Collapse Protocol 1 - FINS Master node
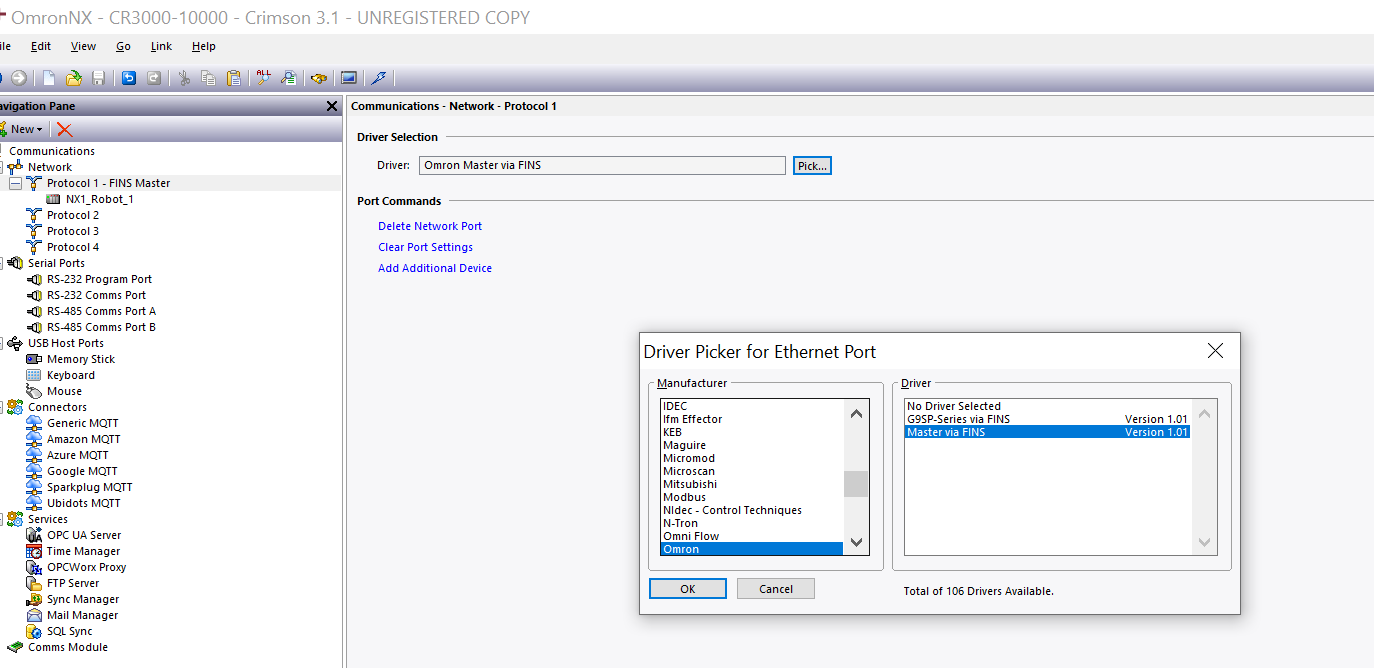Image resolution: width=1374 pixels, height=668 pixels. tap(15, 183)
